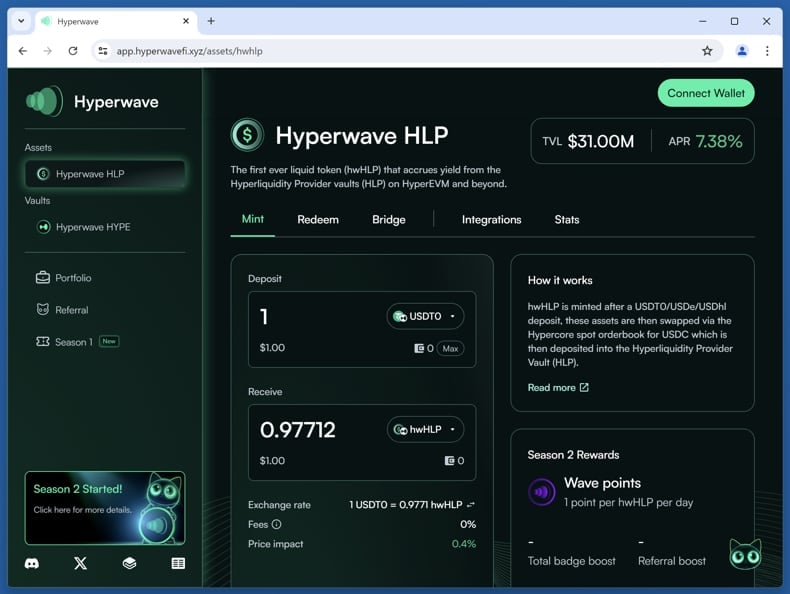
Task: Click the Hyperwave logo icon
Action: tap(44, 101)
